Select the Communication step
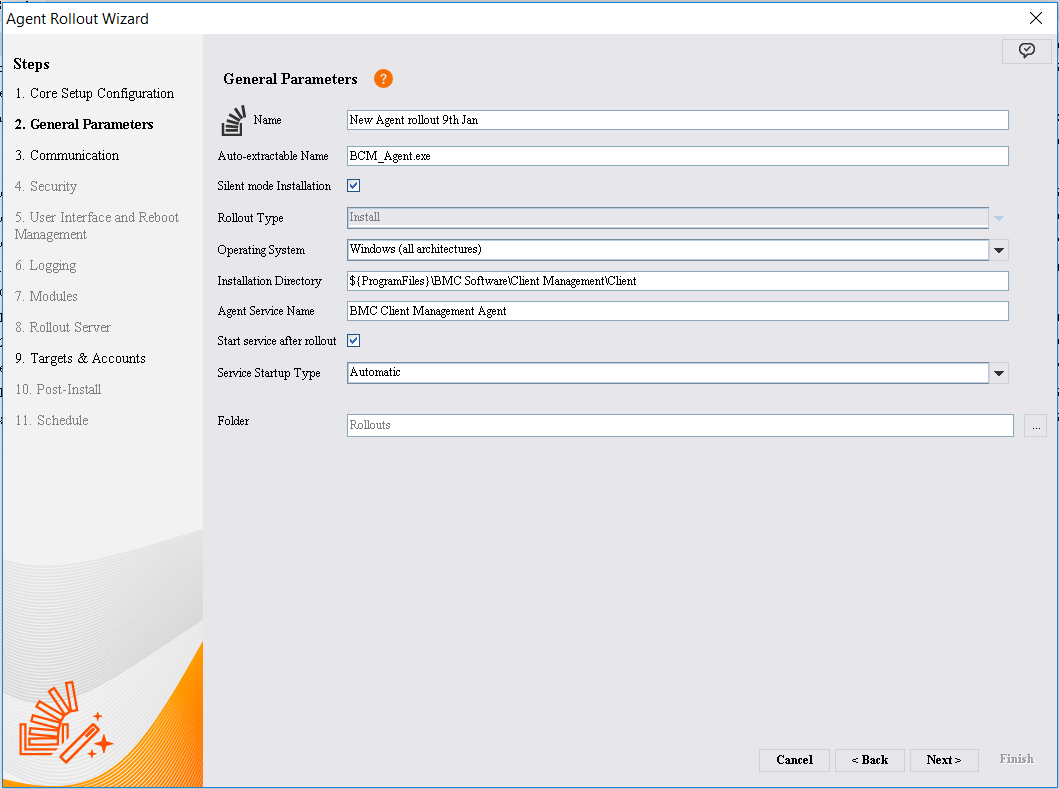The height and width of the screenshot is (789, 1059). [x=74, y=156]
